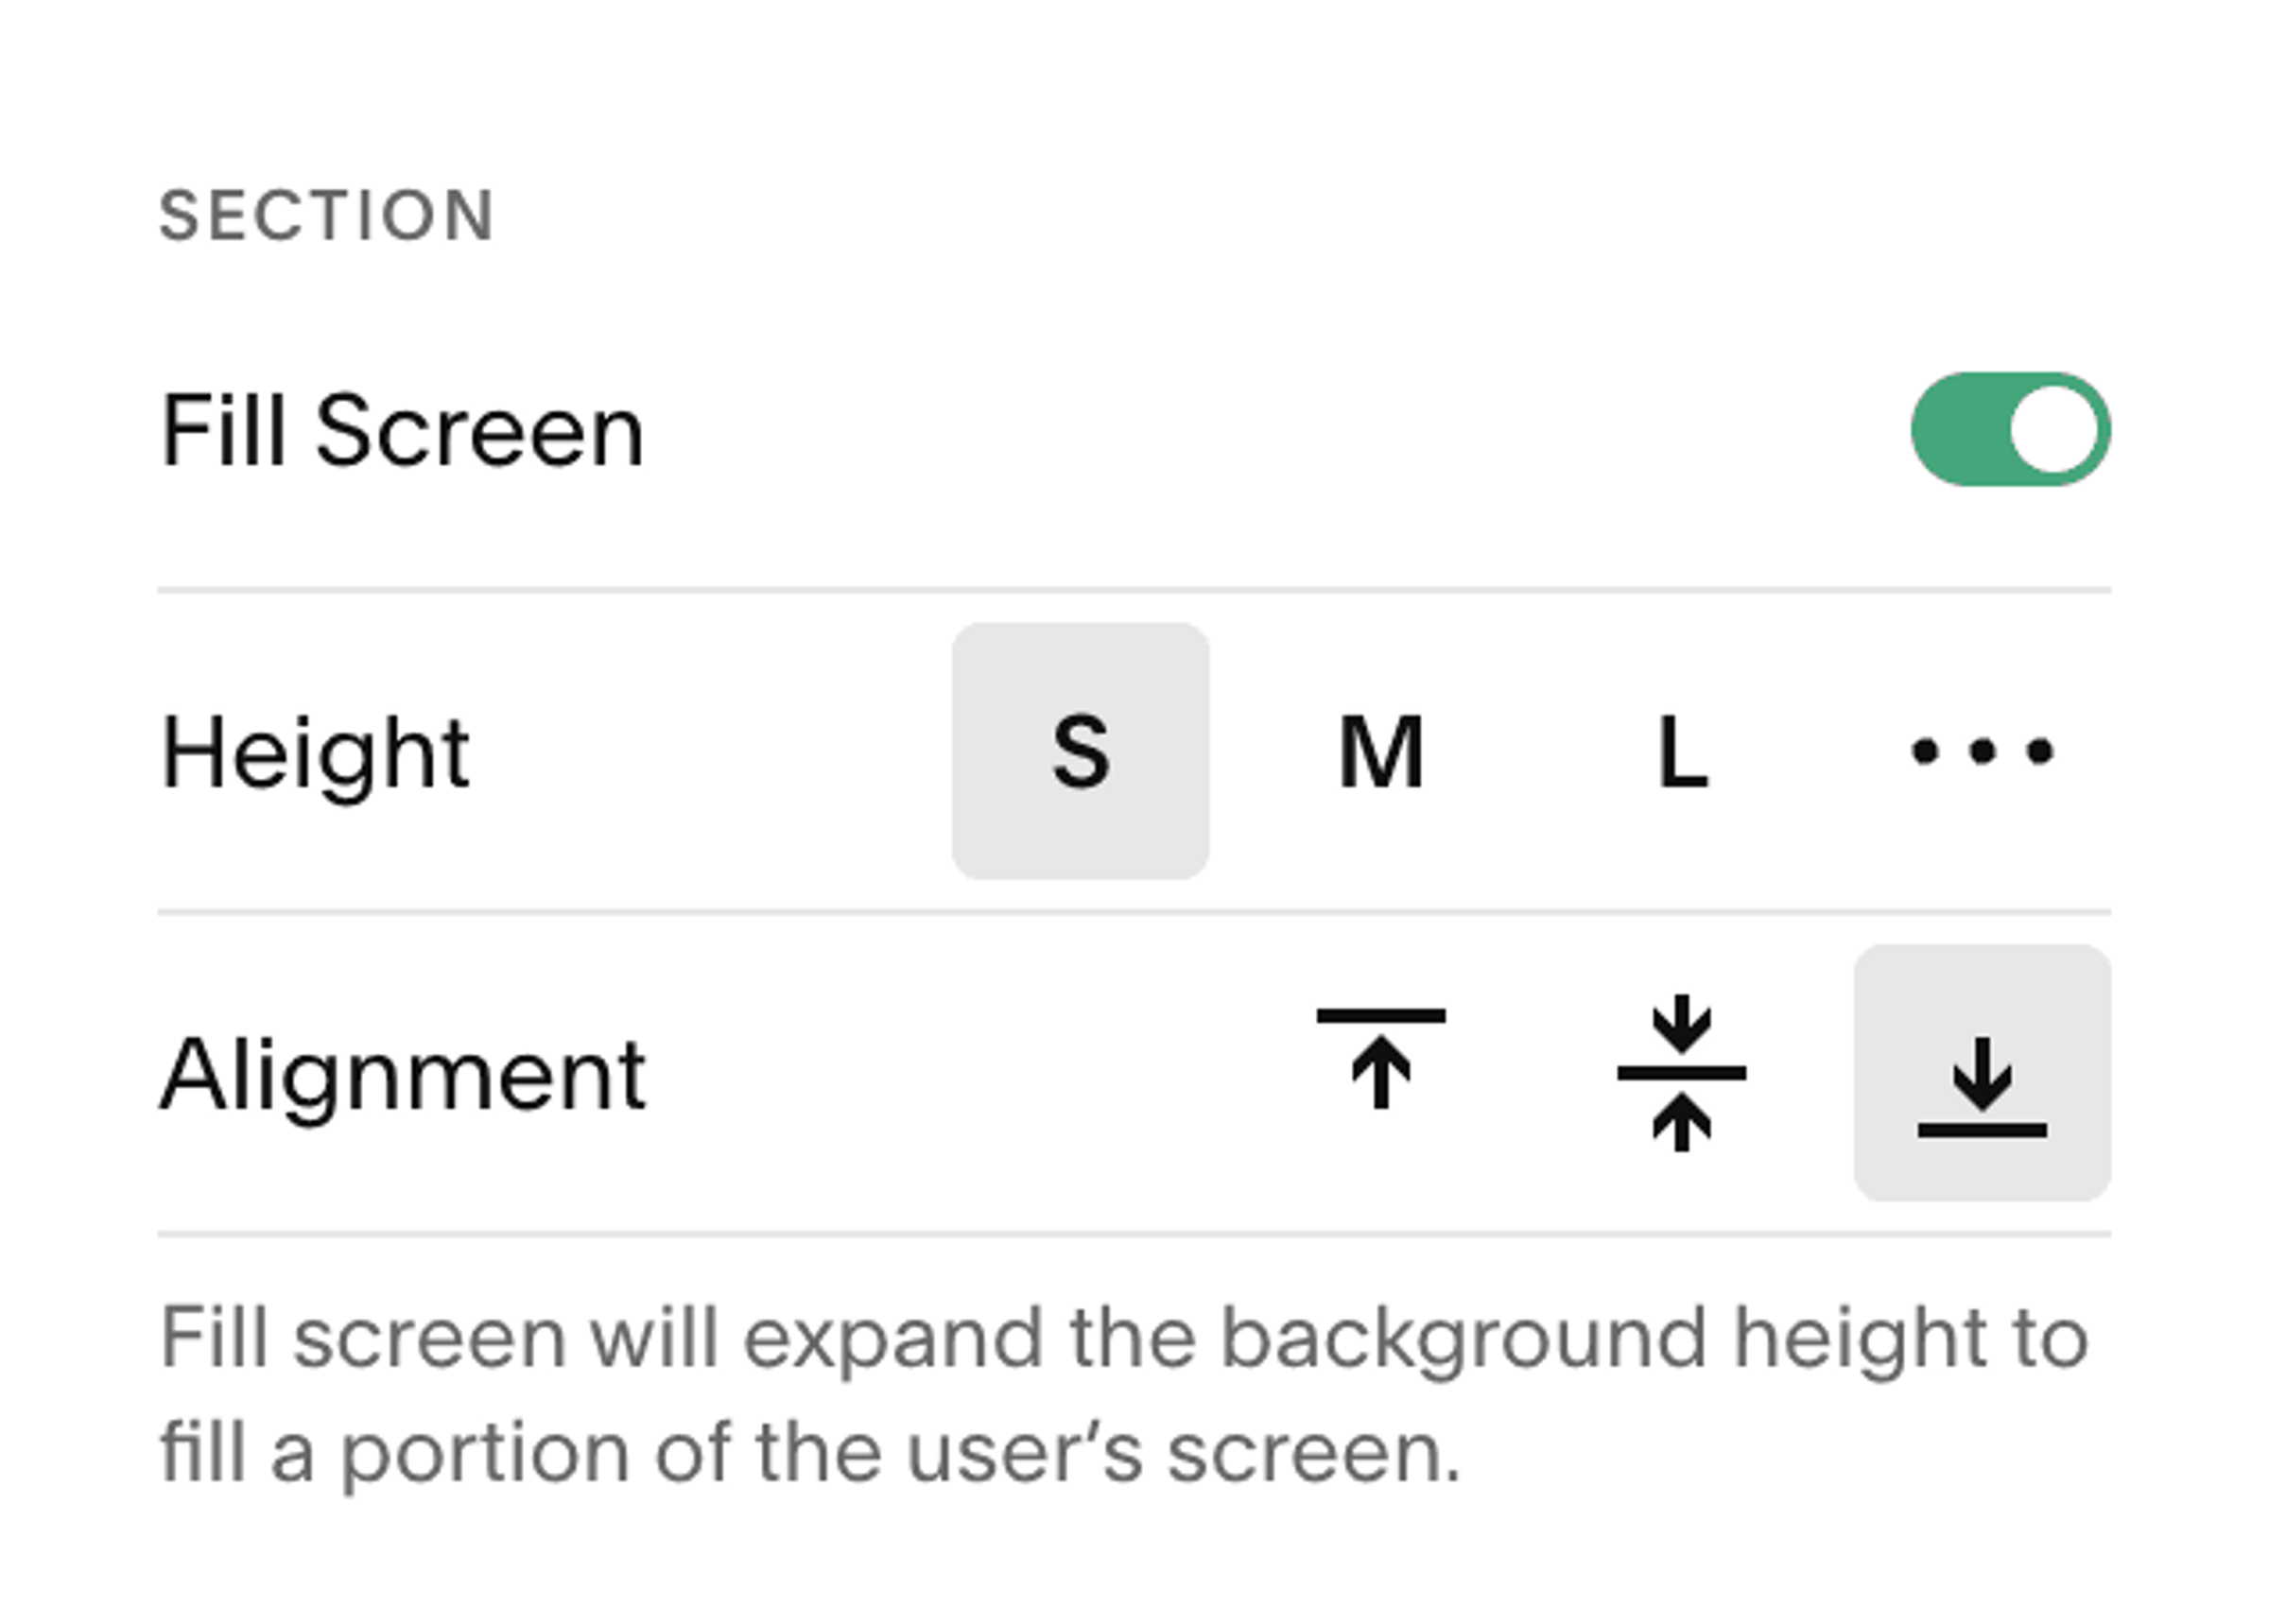The image size is (2269, 1624).
Task: Set section height to S
Action: 1080,750
